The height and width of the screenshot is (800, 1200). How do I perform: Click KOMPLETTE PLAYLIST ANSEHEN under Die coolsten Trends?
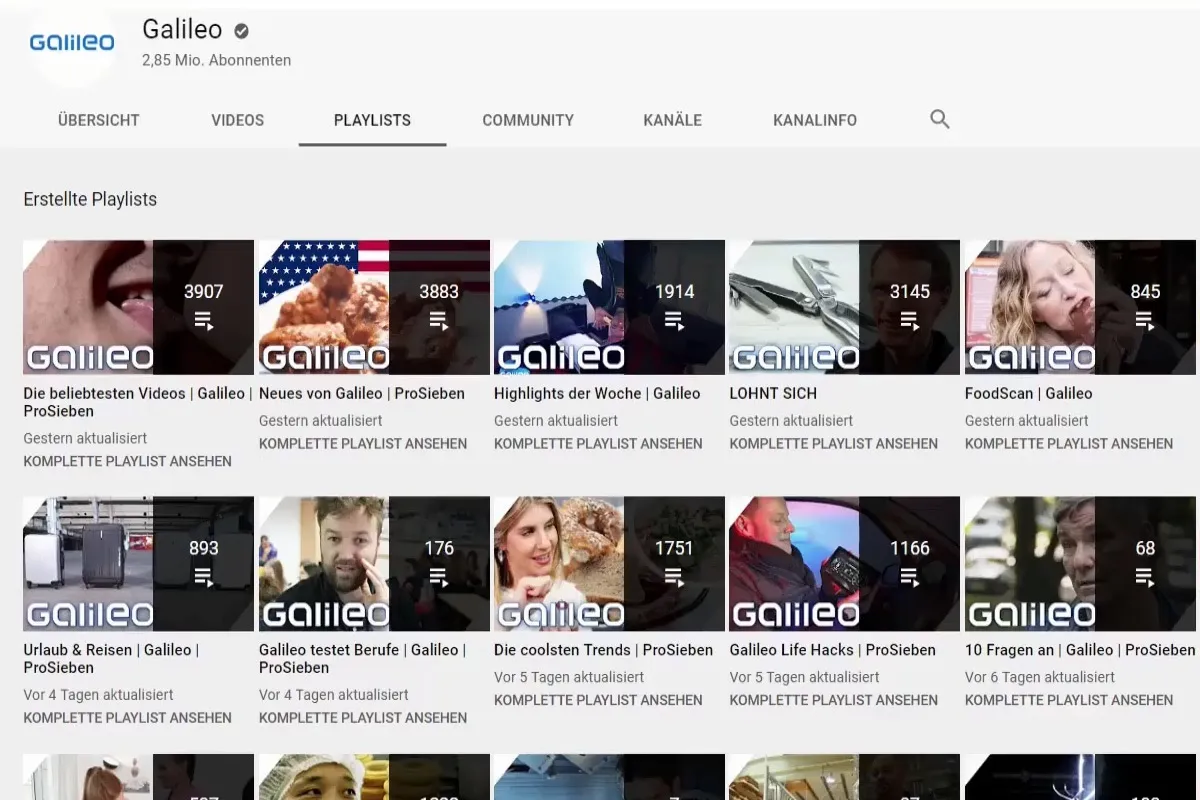[598, 701]
